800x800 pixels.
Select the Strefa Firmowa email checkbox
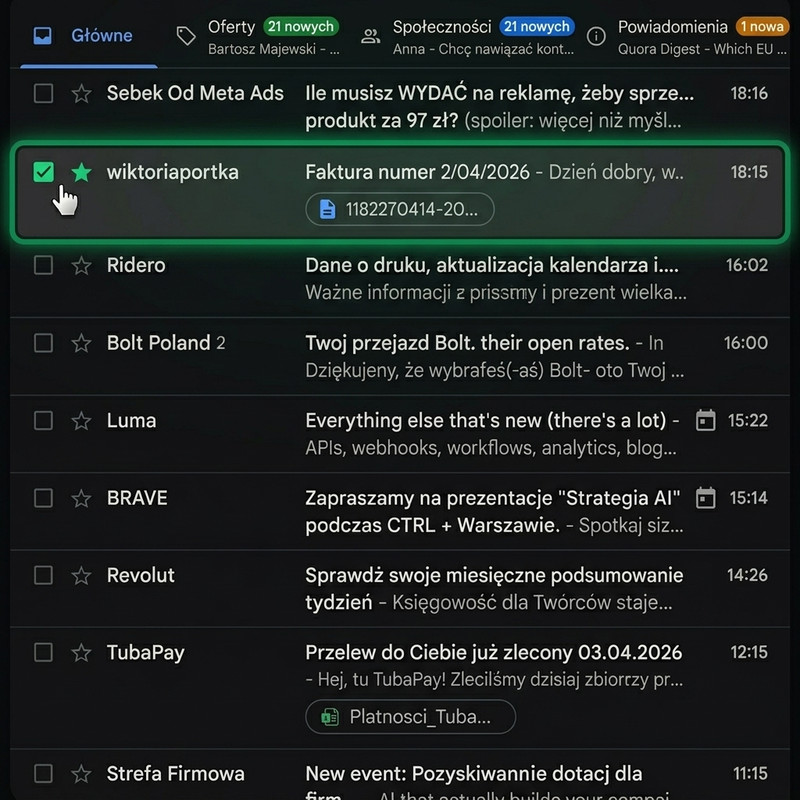43,773
